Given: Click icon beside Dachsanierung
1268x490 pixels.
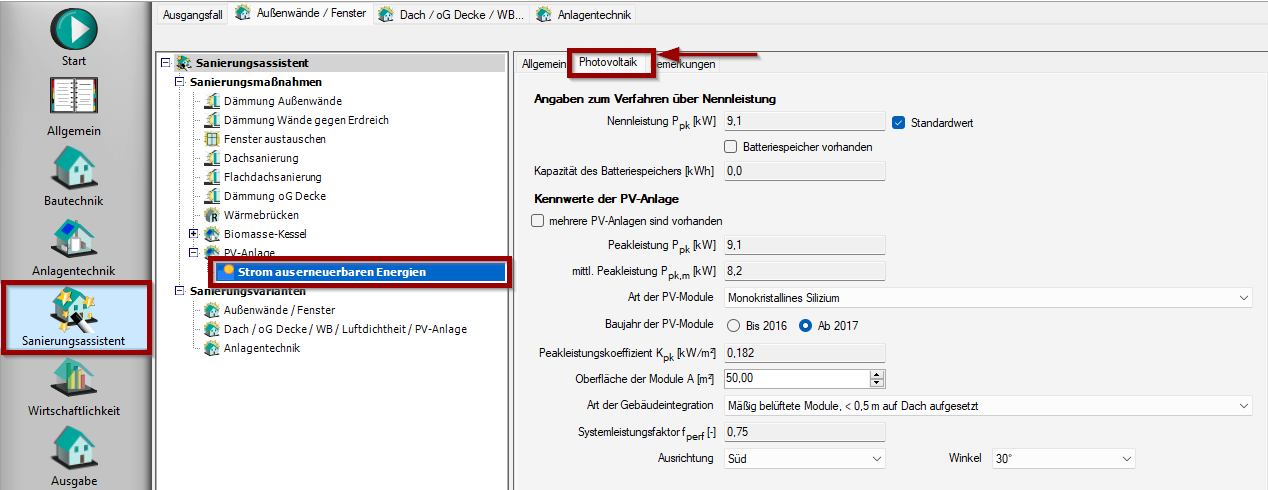Looking at the screenshot, I should pos(211,158).
